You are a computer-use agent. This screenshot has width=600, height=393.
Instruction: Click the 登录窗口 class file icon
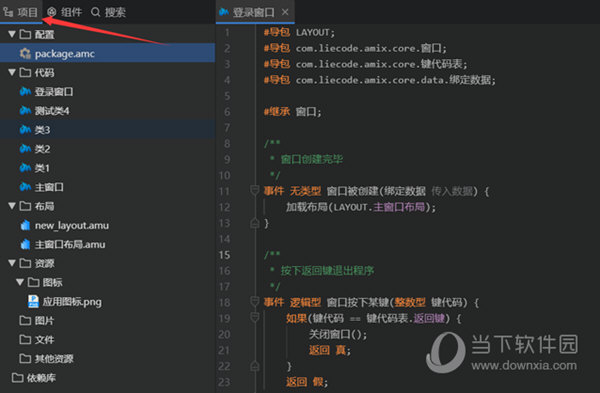[x=25, y=91]
